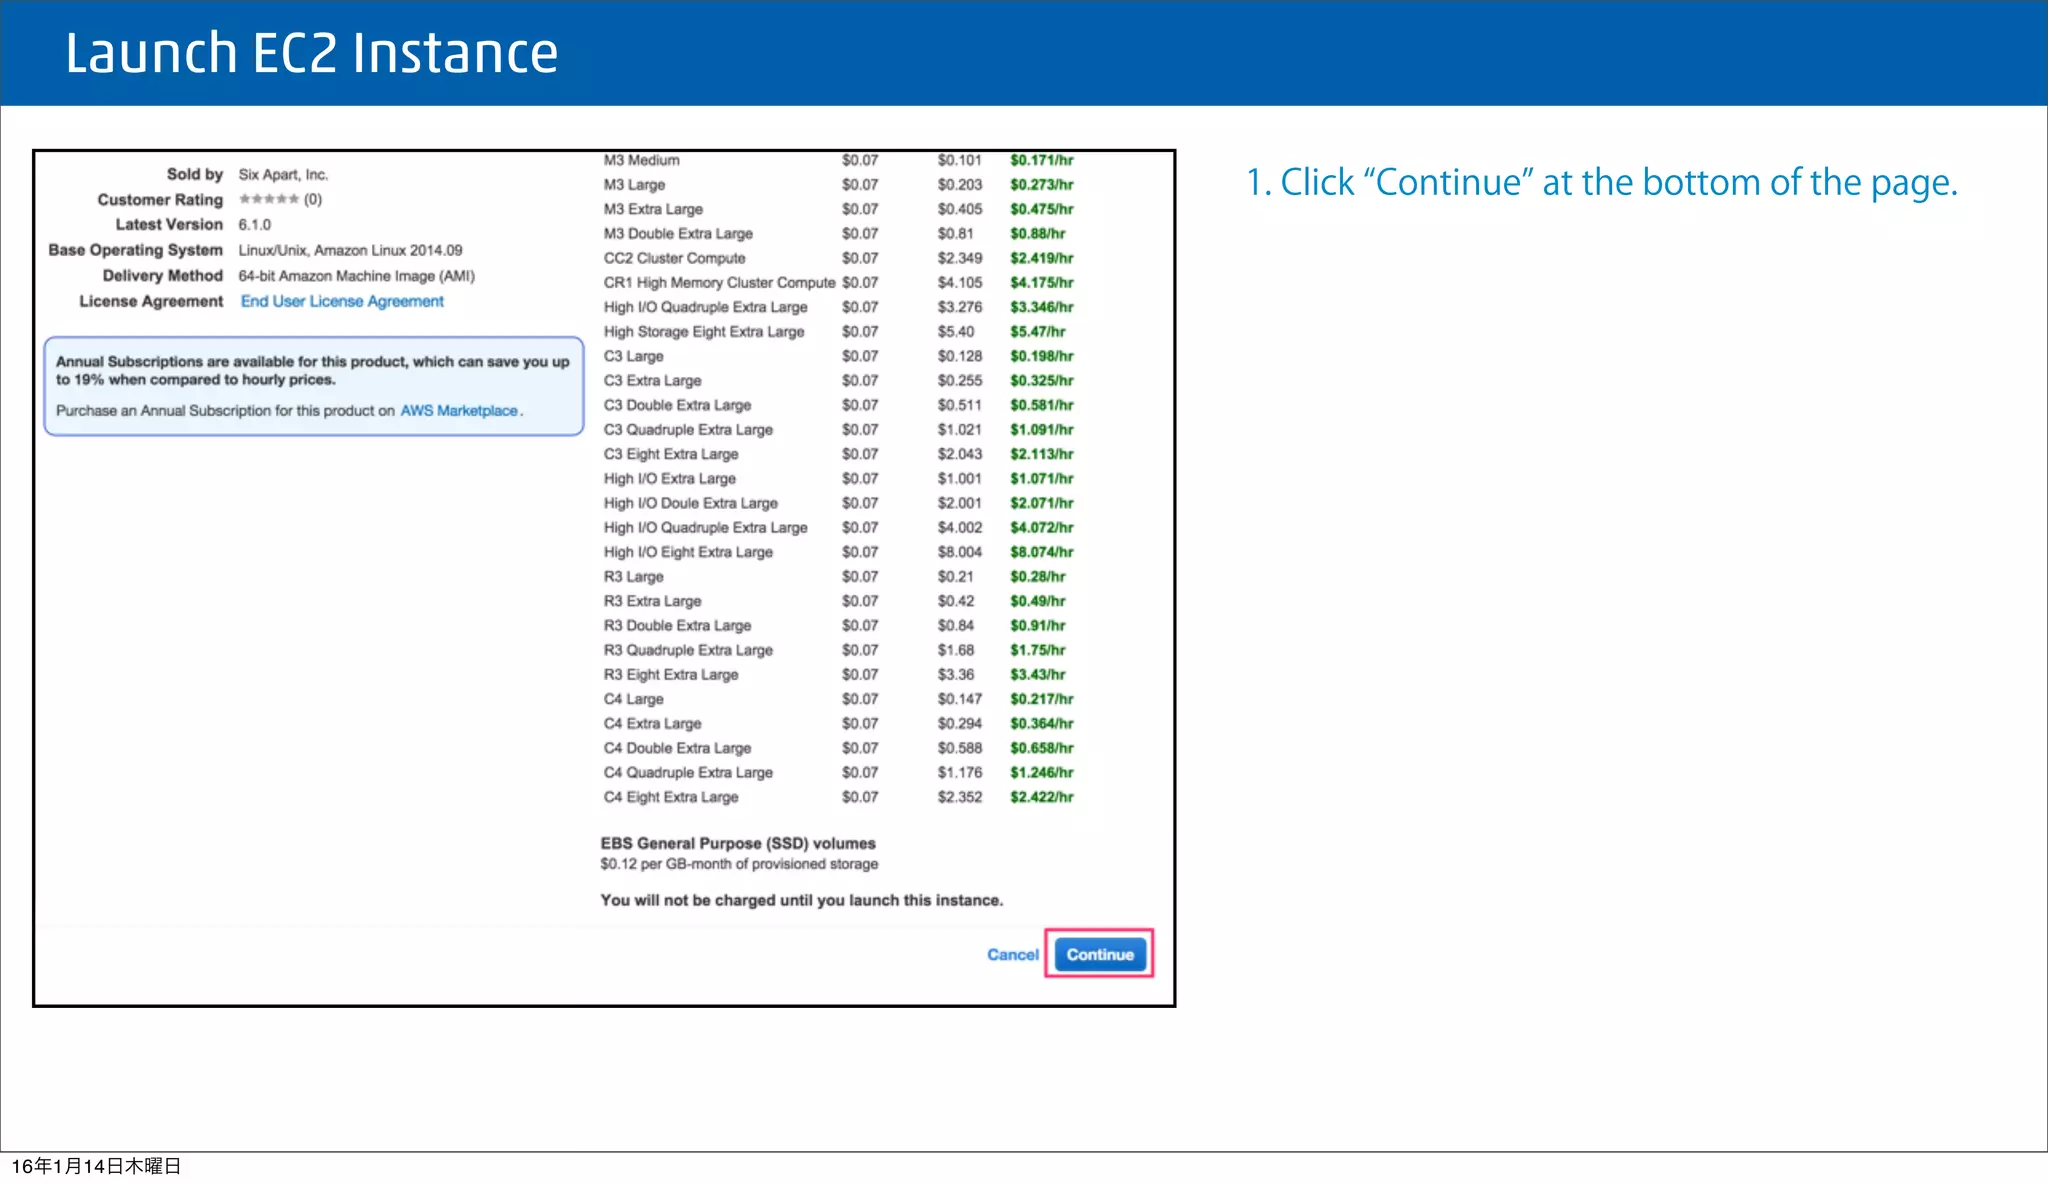Select the C3 Quadruple Extra Large row

tap(838, 430)
